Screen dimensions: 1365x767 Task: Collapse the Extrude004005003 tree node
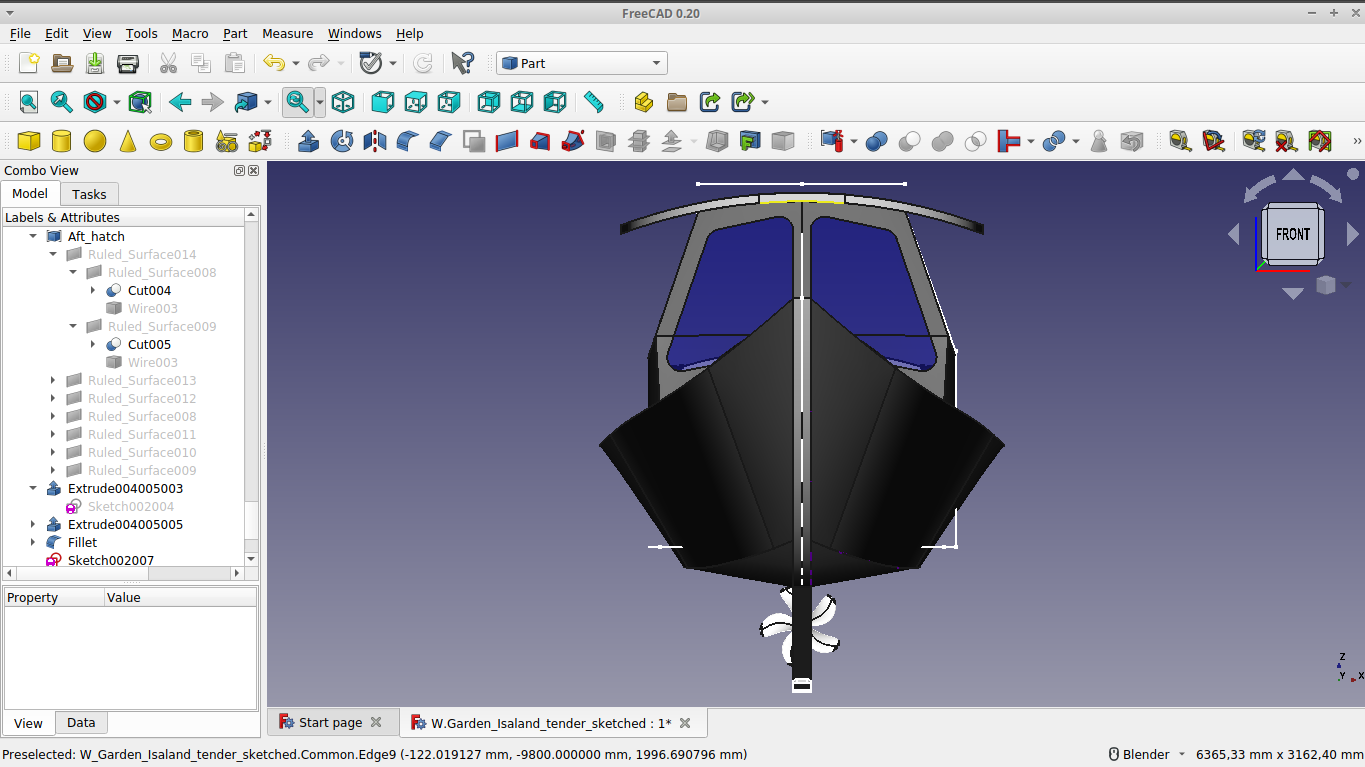pyautogui.click(x=33, y=488)
